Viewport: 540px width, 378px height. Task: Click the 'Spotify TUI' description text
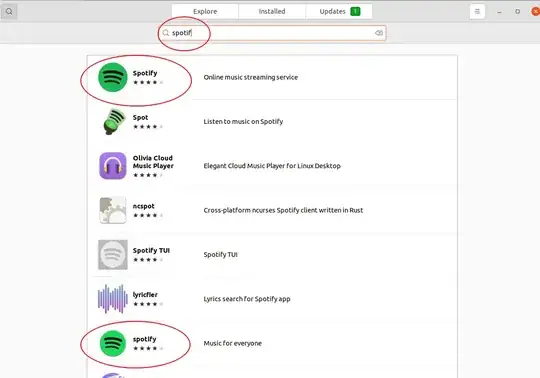[220, 254]
